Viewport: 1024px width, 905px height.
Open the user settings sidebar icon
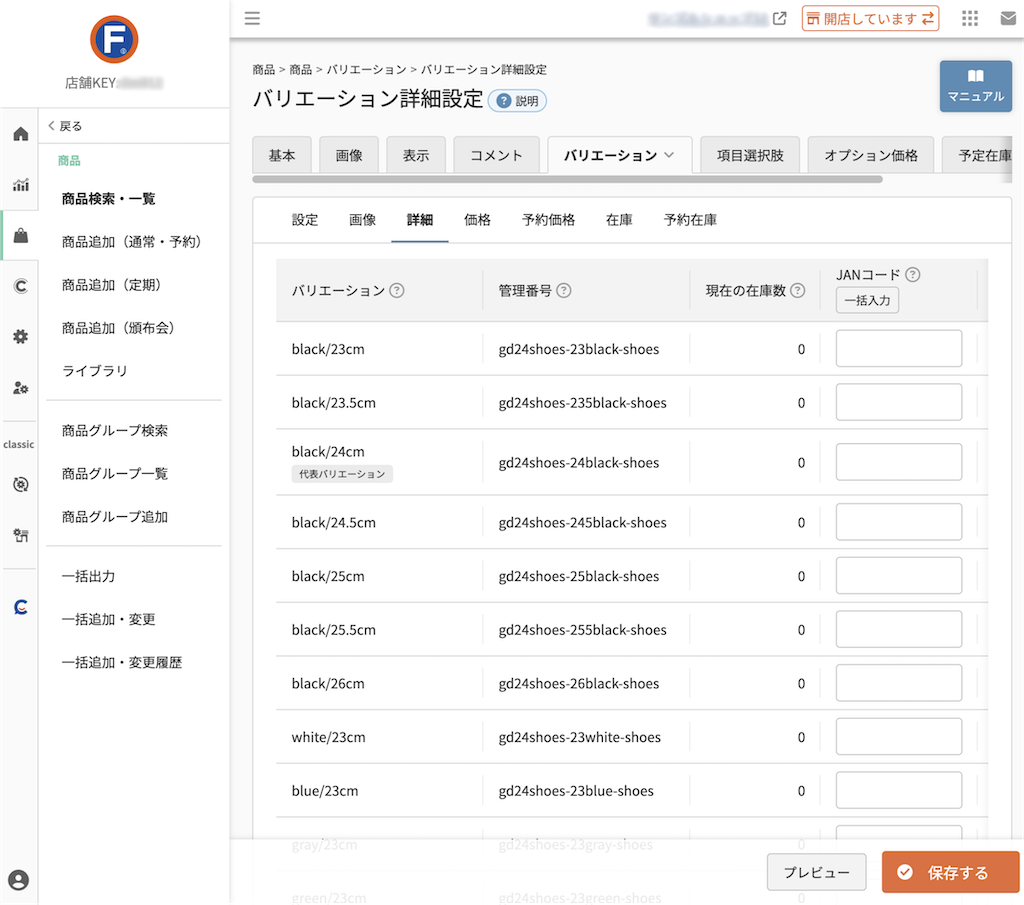point(21,388)
